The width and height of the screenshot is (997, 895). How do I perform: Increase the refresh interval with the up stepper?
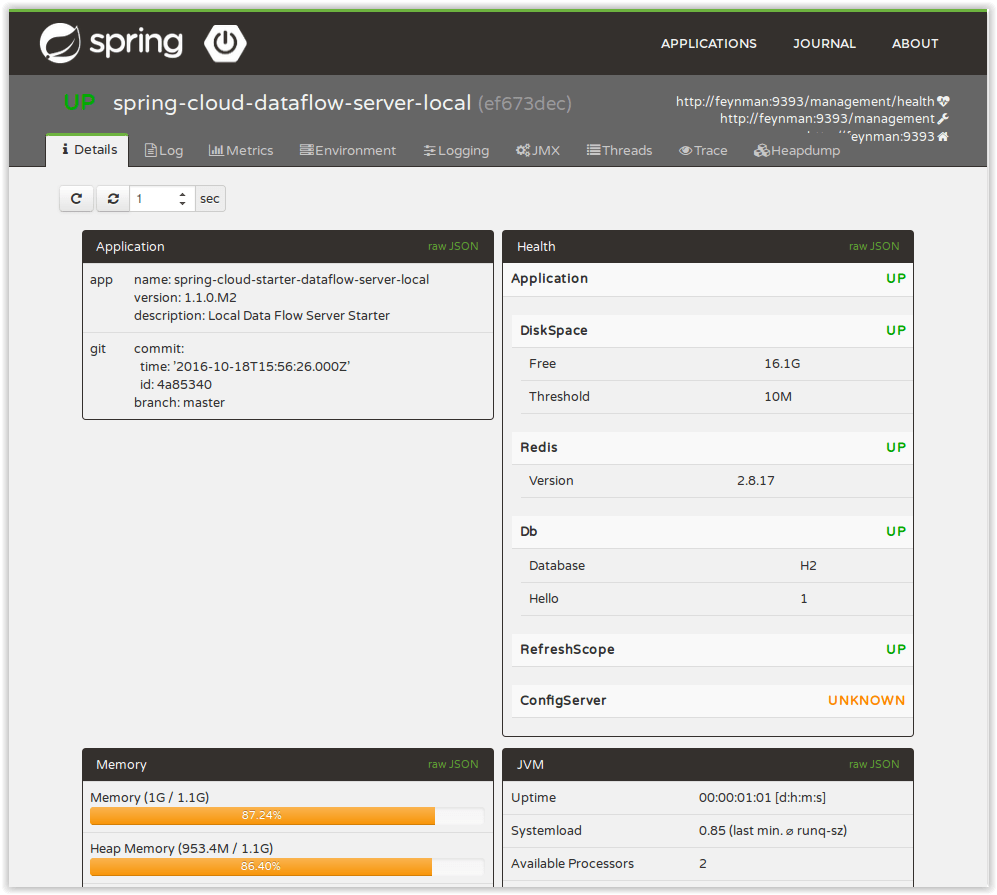click(182, 193)
